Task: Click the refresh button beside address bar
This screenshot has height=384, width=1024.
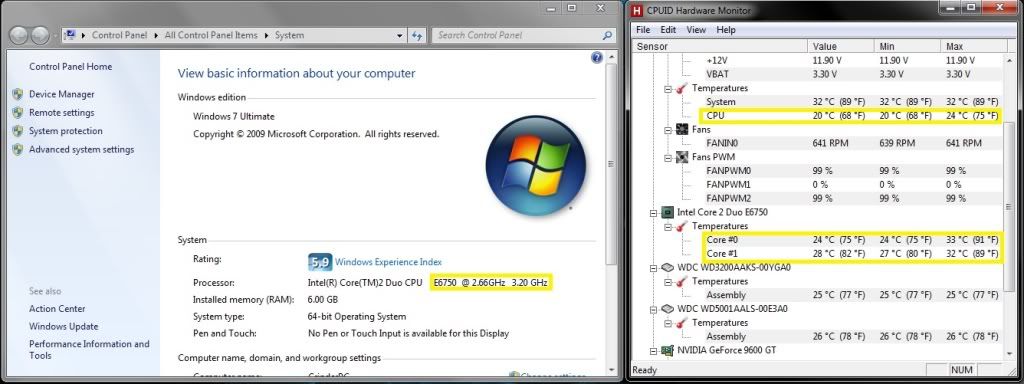Action: tap(416, 35)
